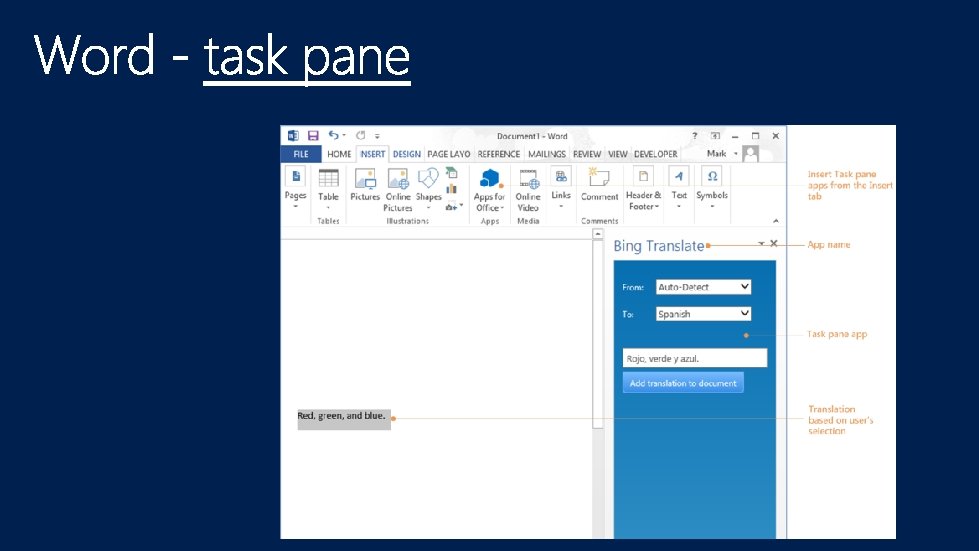This screenshot has width=979, height=551.
Task: Collapse the ribbon with the caret arrow
Action: click(x=775, y=221)
